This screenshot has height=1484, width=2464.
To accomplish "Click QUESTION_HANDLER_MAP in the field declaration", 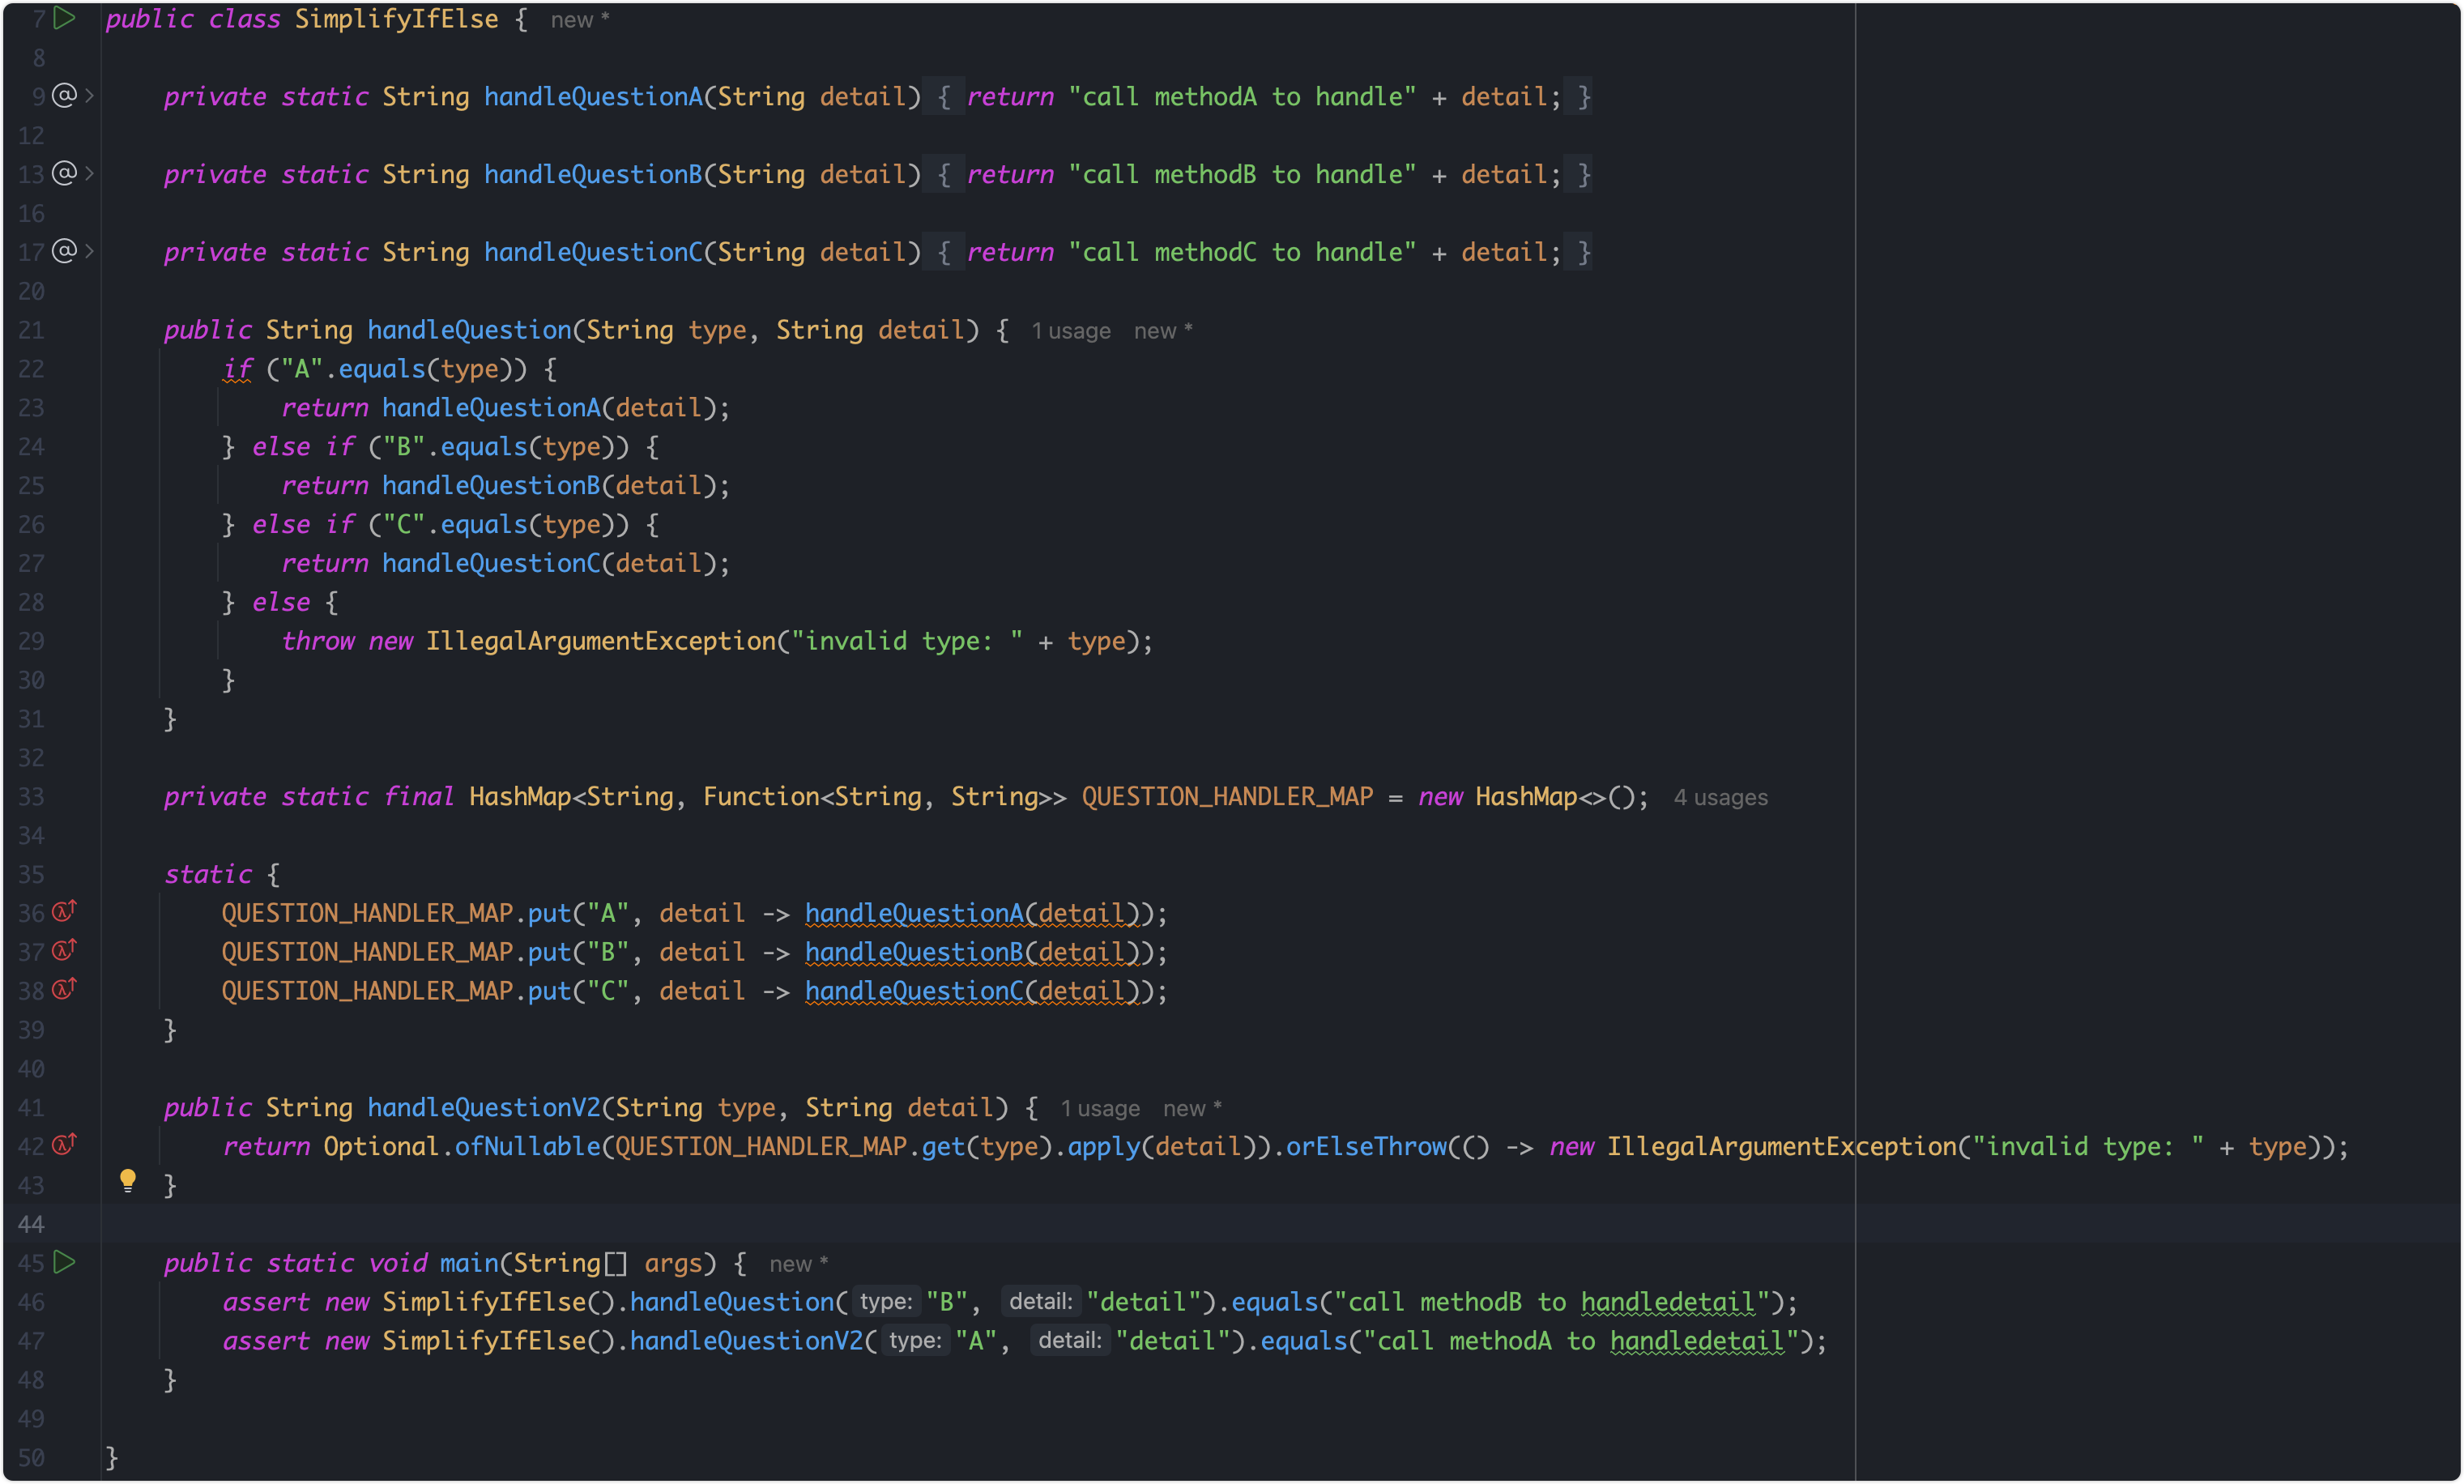I will 1227,797.
